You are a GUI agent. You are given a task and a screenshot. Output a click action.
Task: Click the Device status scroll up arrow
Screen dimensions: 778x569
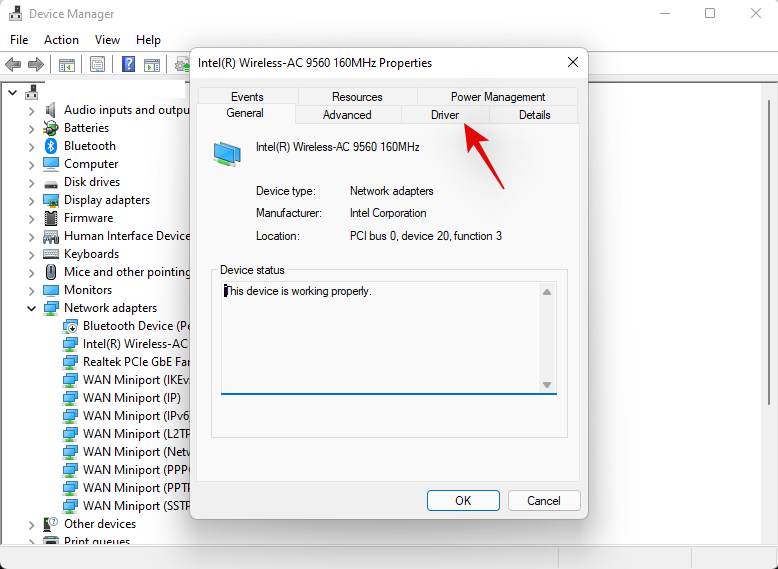tap(547, 292)
